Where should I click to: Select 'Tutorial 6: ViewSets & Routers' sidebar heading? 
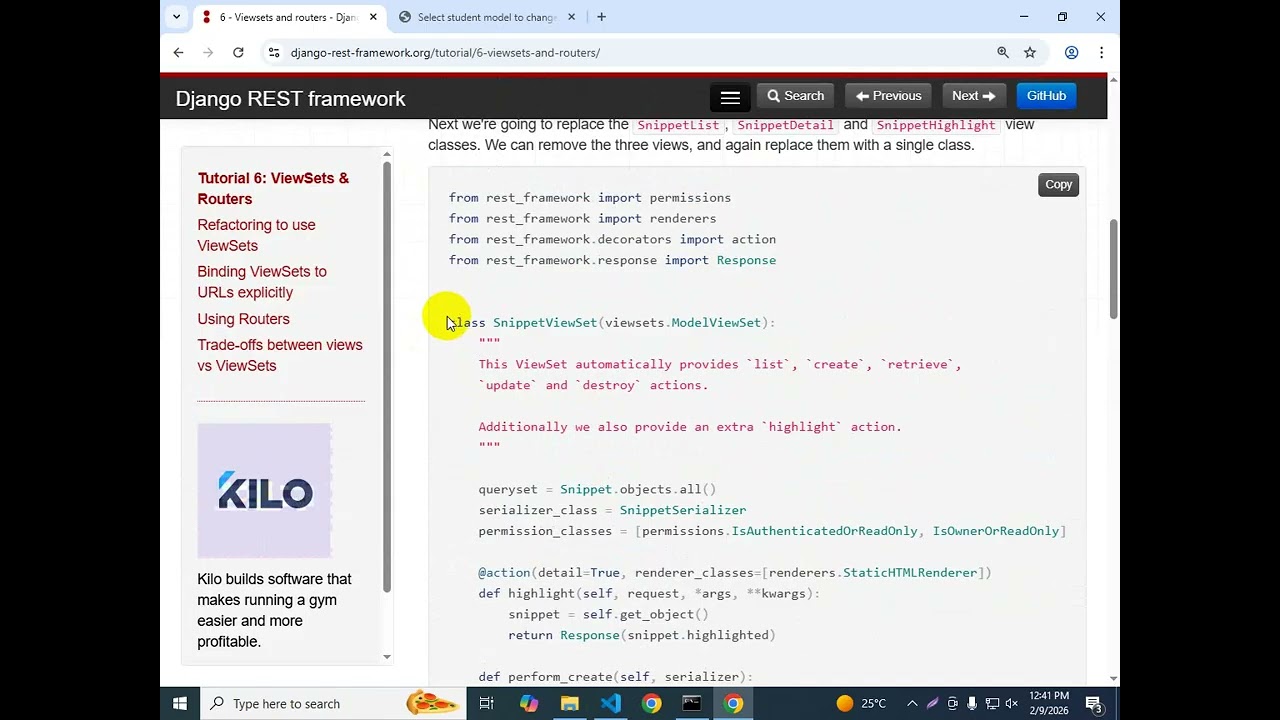273,188
